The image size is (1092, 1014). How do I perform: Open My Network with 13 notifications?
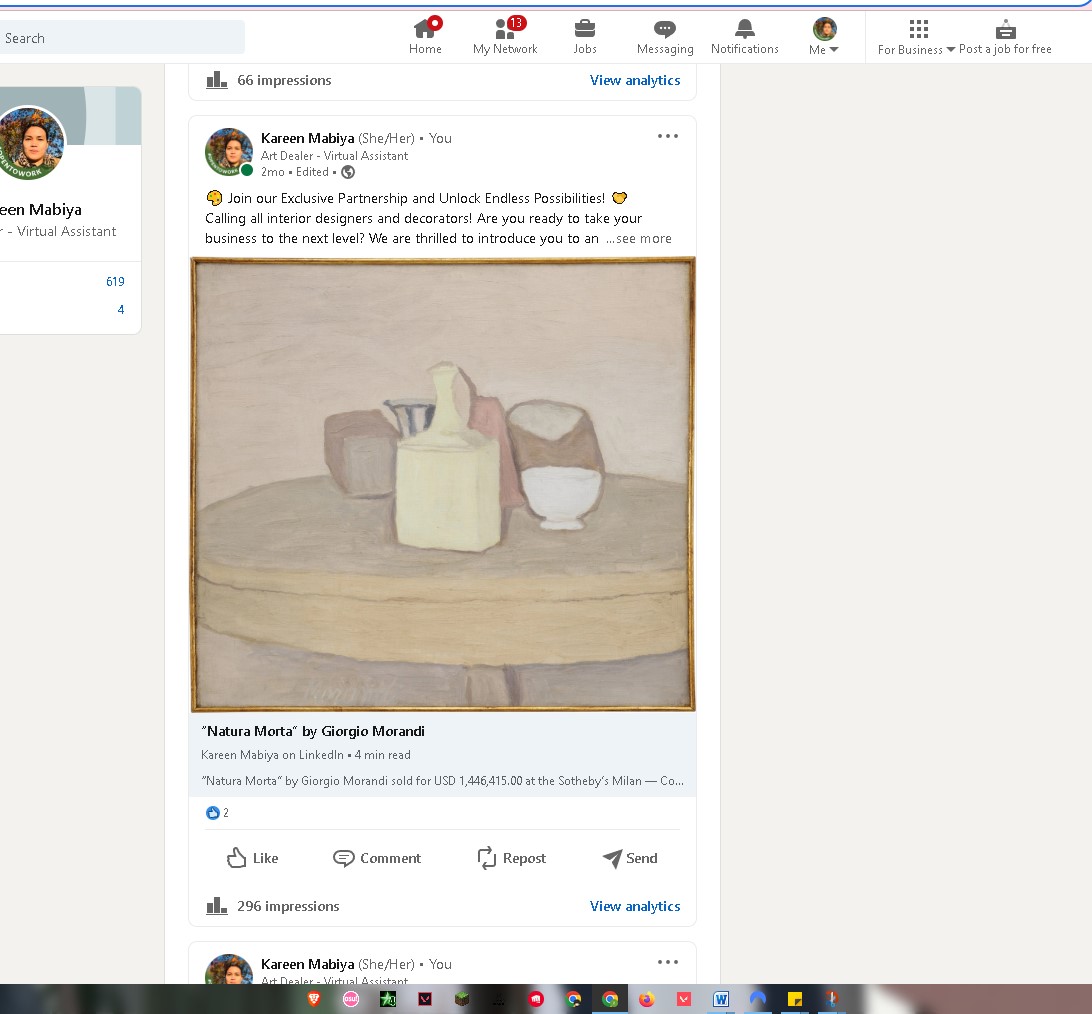505,36
